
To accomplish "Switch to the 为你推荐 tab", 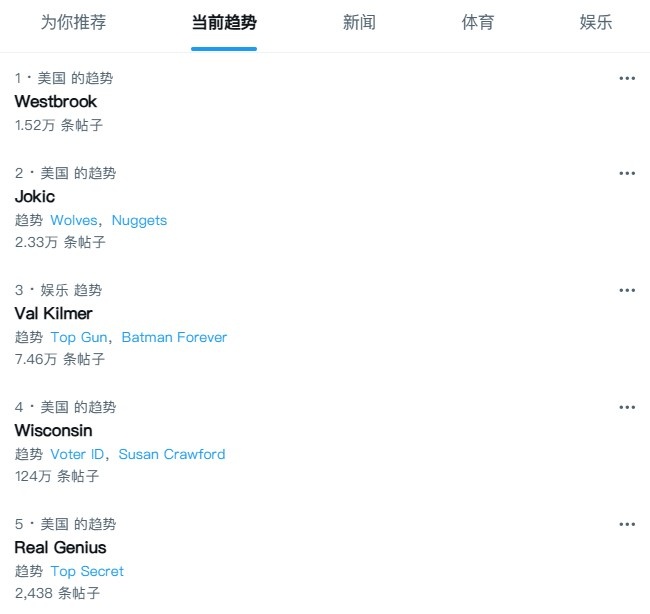I will pyautogui.click(x=73, y=22).
